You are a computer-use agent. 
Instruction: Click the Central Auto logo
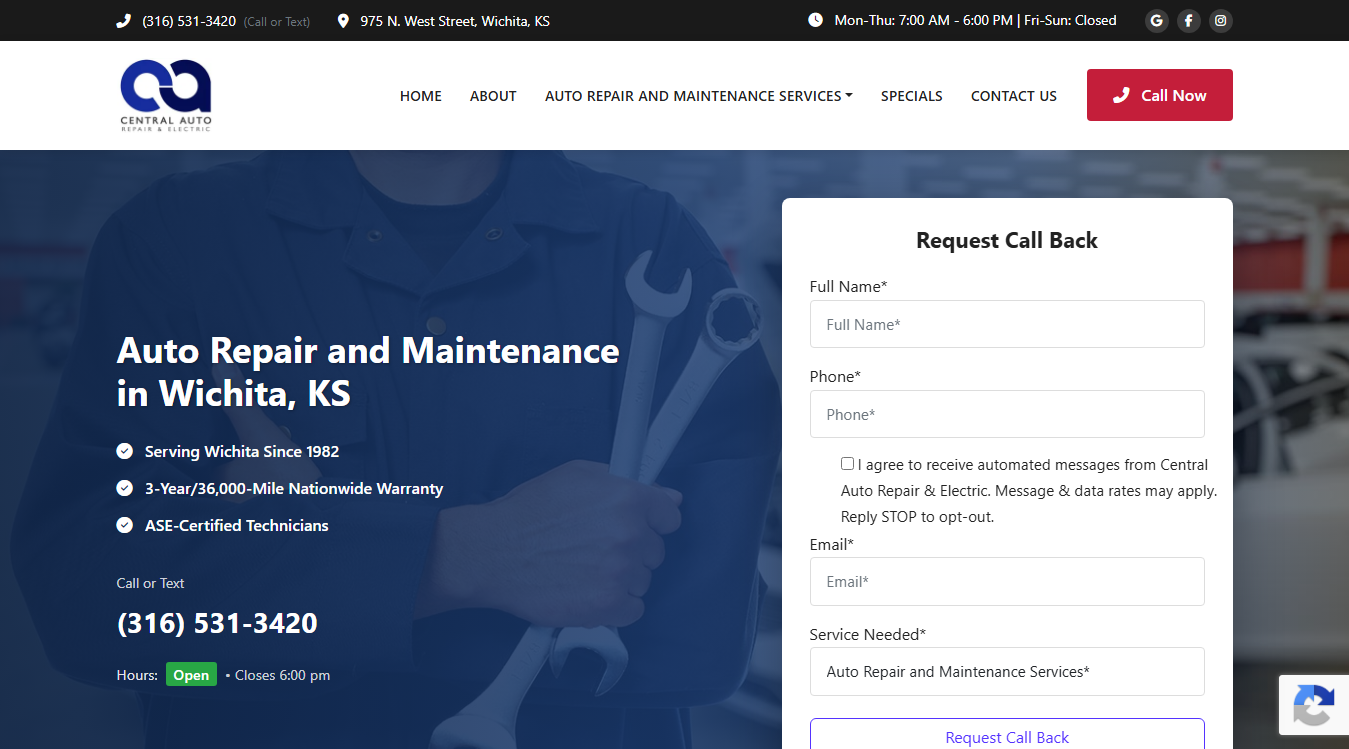click(x=166, y=95)
